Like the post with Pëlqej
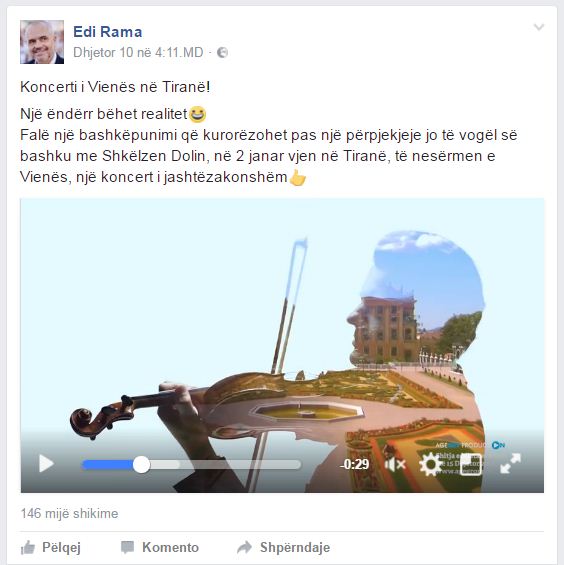Image resolution: width=564 pixels, height=565 pixels. (x=50, y=547)
